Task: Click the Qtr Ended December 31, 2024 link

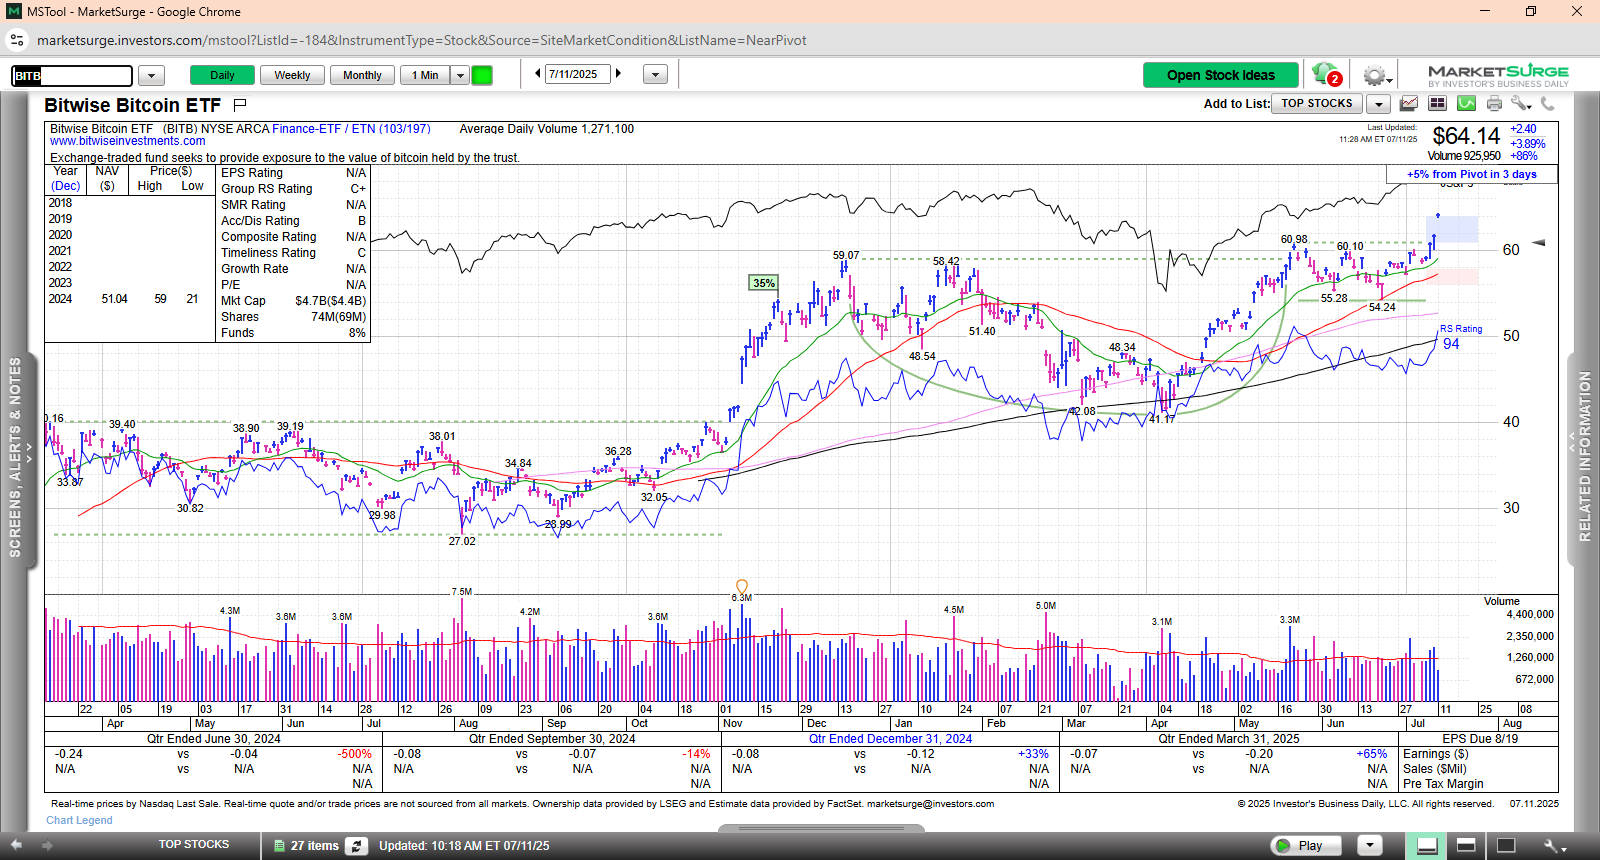Action: 890,739
